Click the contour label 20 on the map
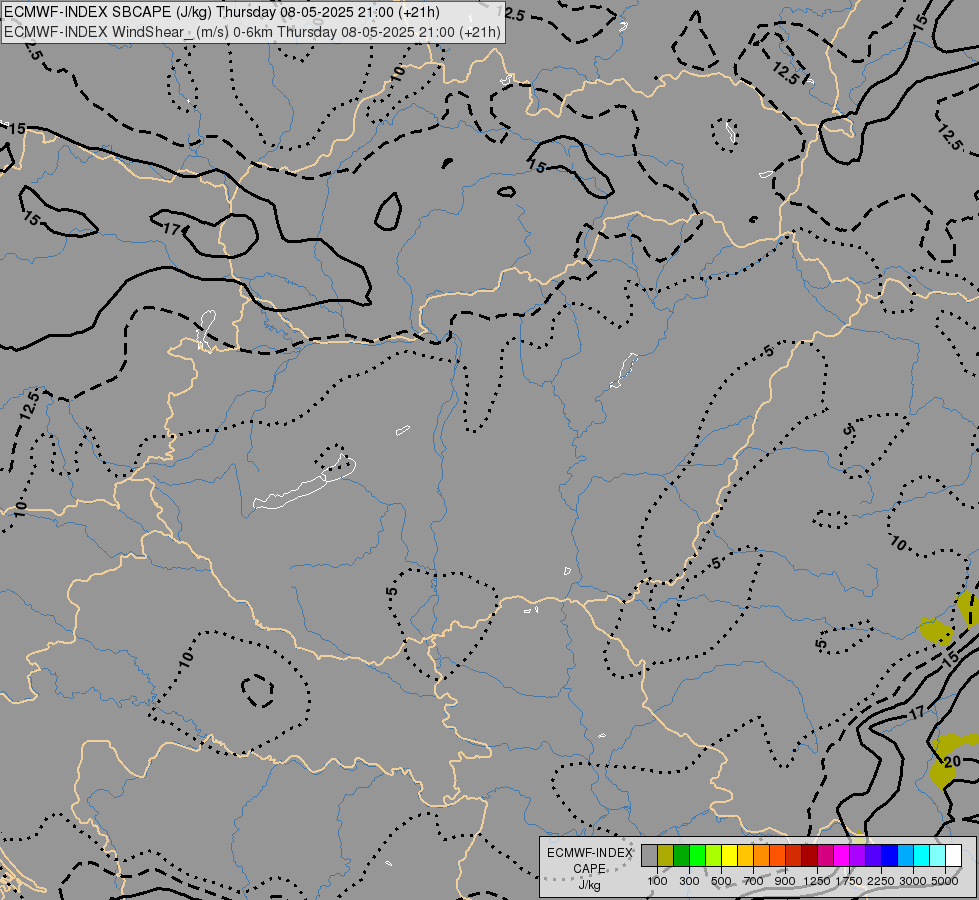979x900 pixels. [x=952, y=762]
